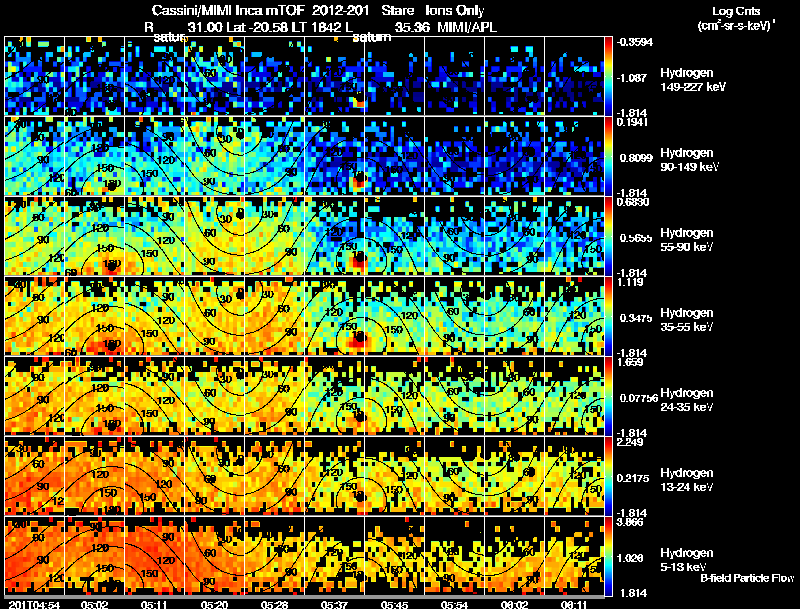This screenshot has height=609, width=800.
Task: Click the Cassini/MIMI Inca mTOF title text
Action: coord(228,10)
